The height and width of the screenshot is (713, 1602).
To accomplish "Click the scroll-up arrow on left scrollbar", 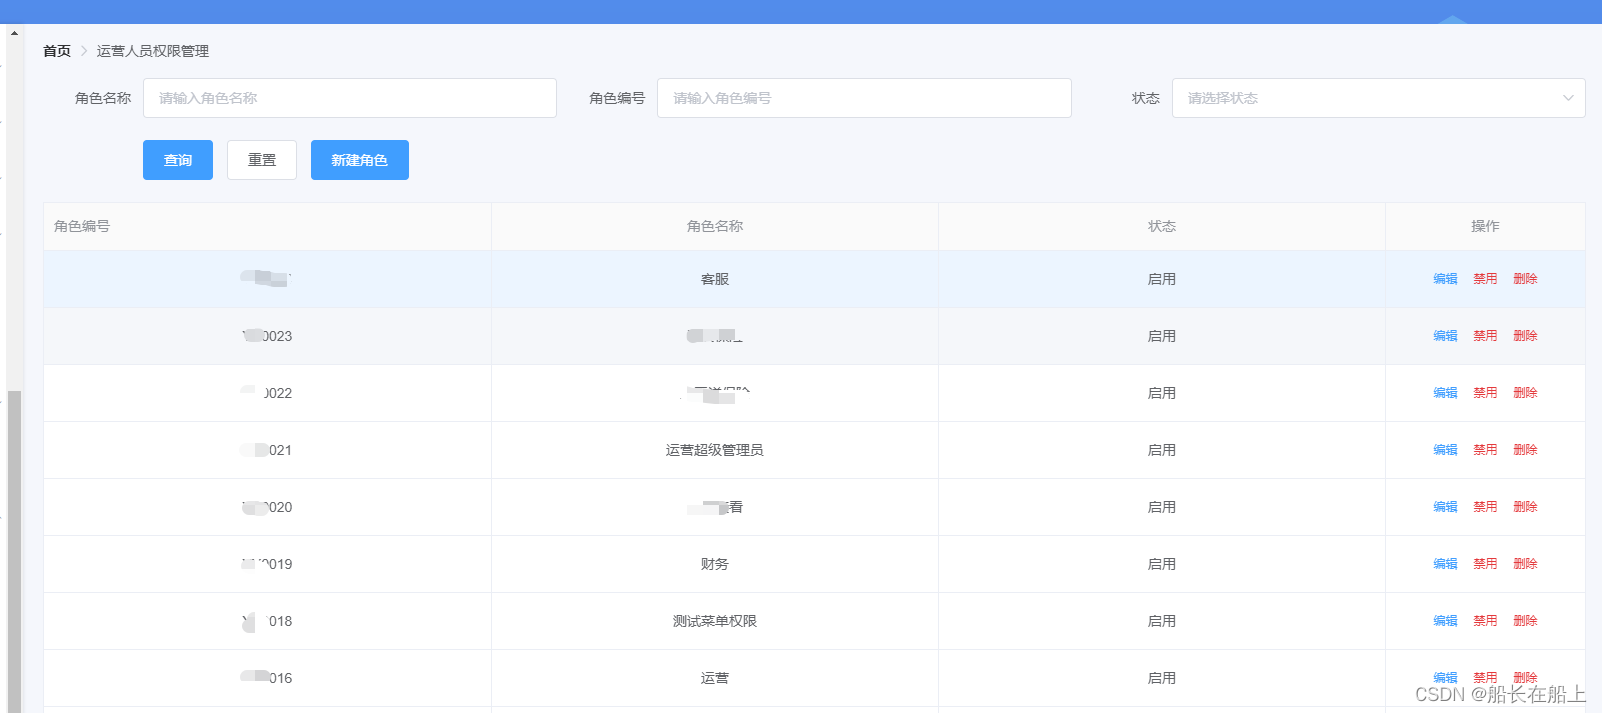I will tap(14, 33).
